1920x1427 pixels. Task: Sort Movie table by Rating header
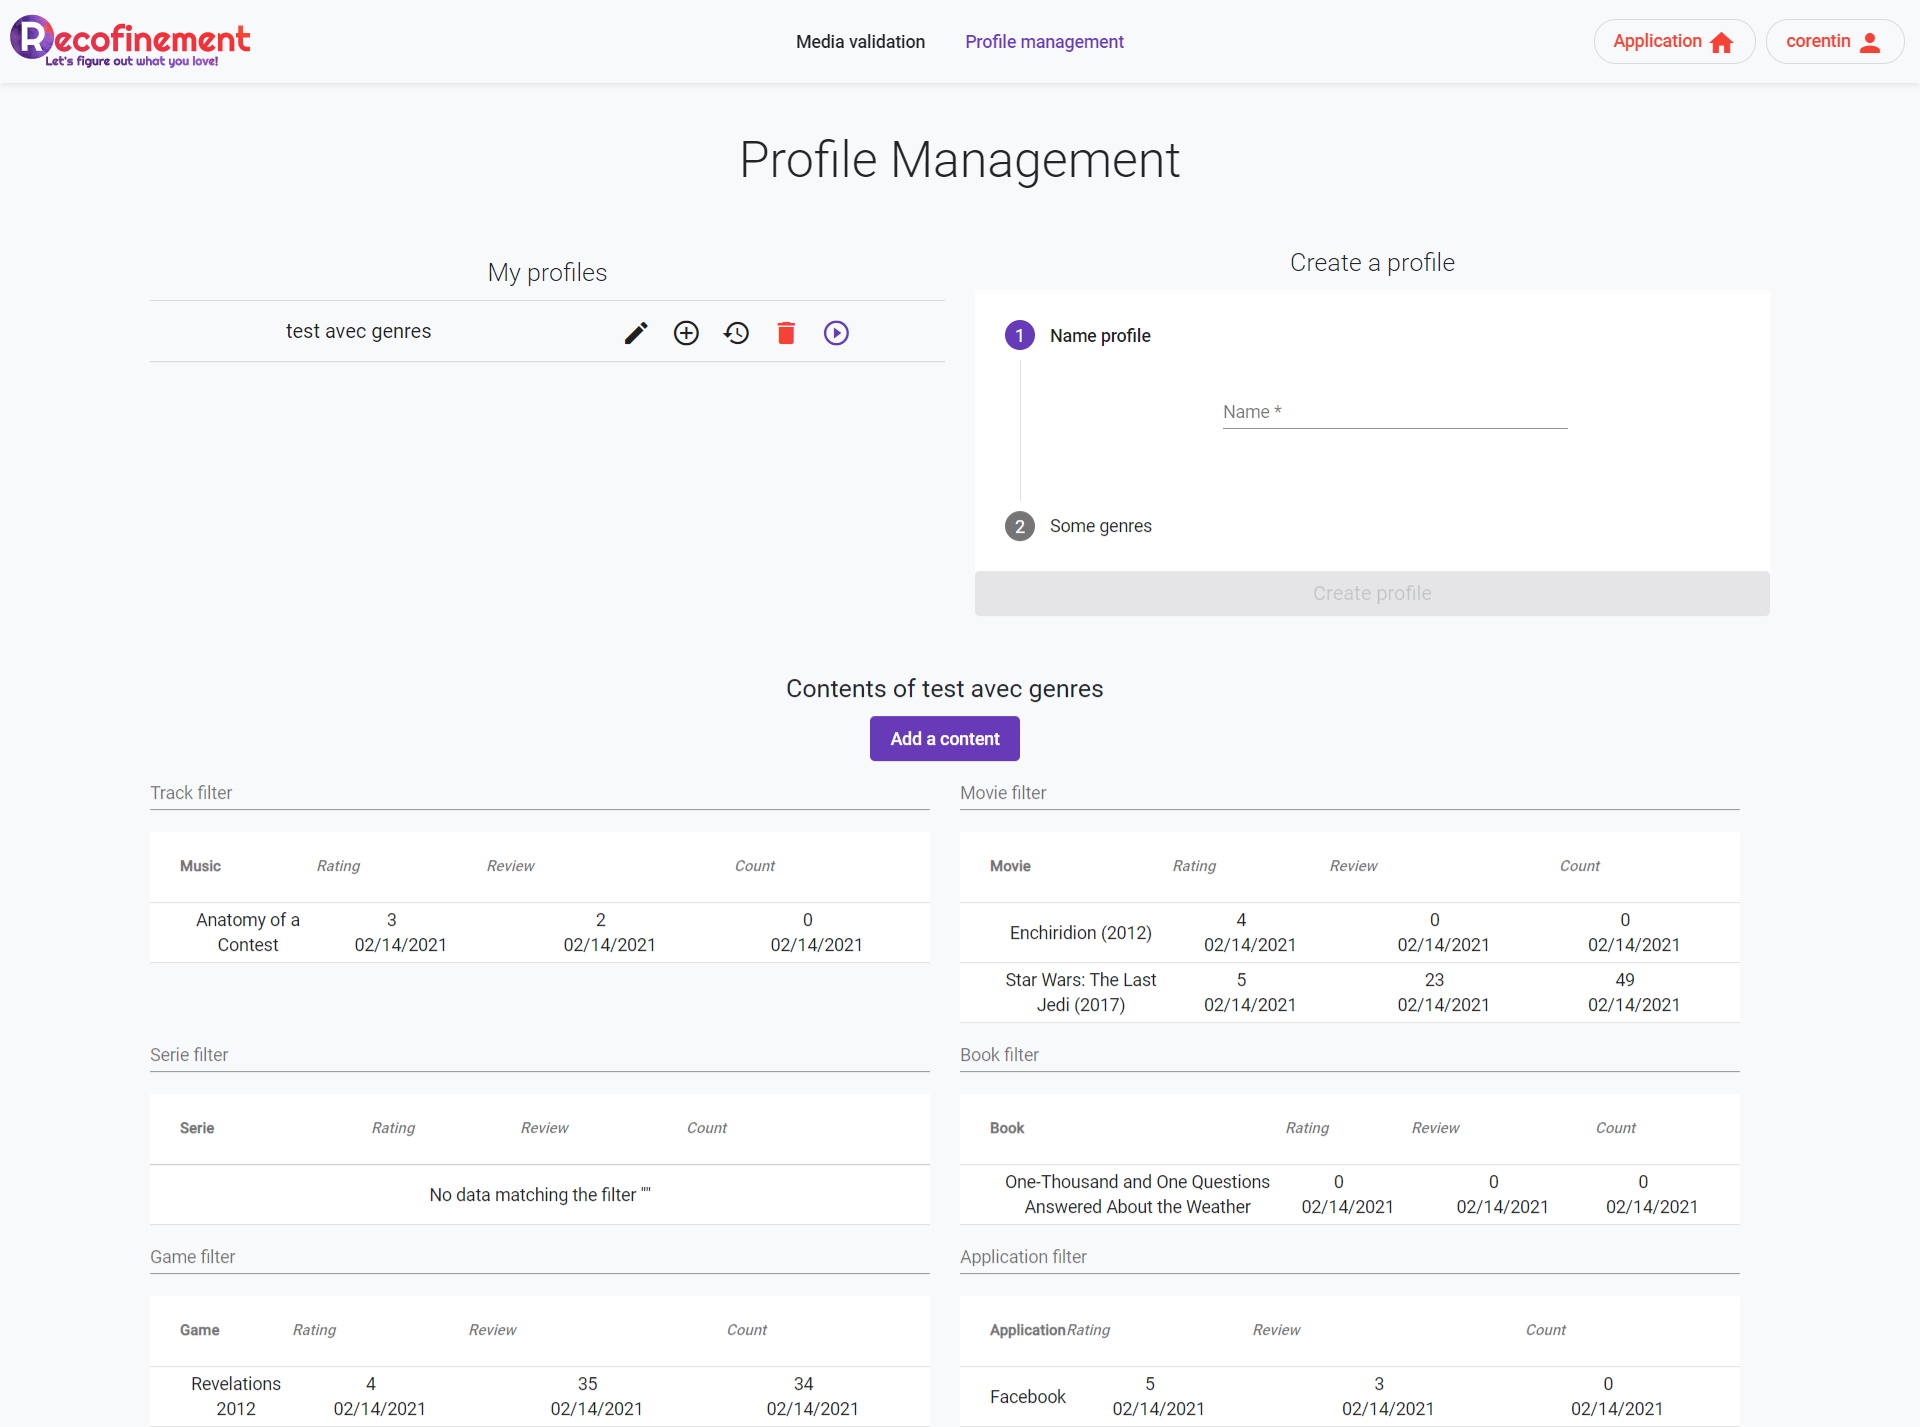click(x=1194, y=866)
